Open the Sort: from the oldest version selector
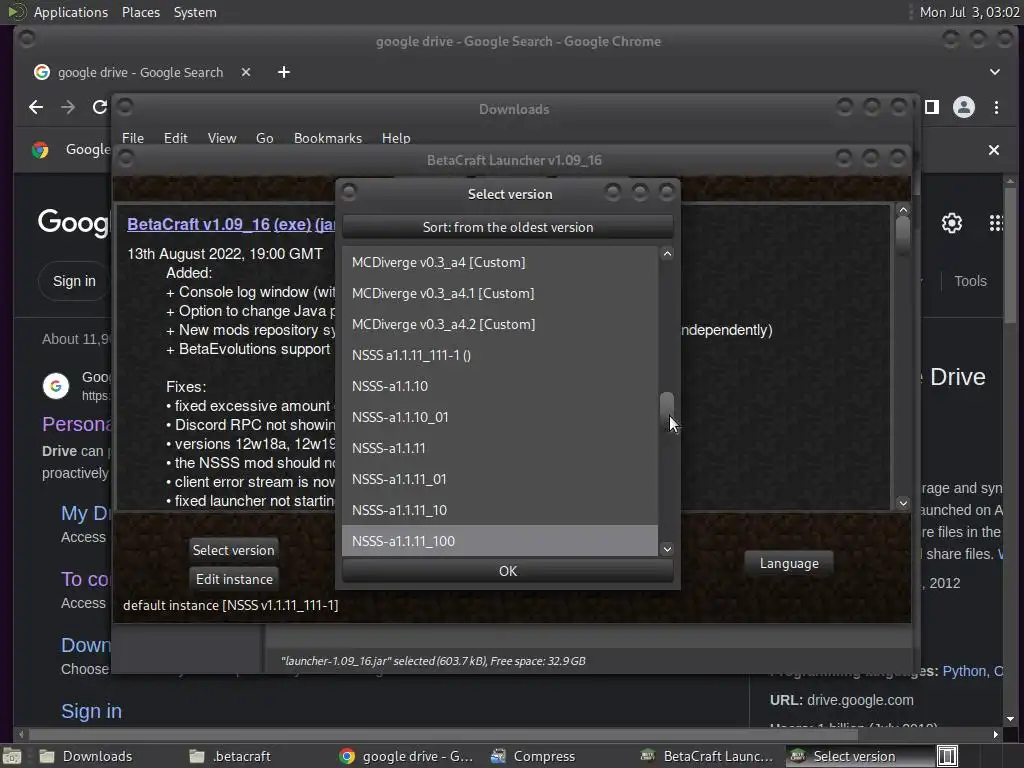The width and height of the screenshot is (1024, 768). pyautogui.click(x=507, y=227)
